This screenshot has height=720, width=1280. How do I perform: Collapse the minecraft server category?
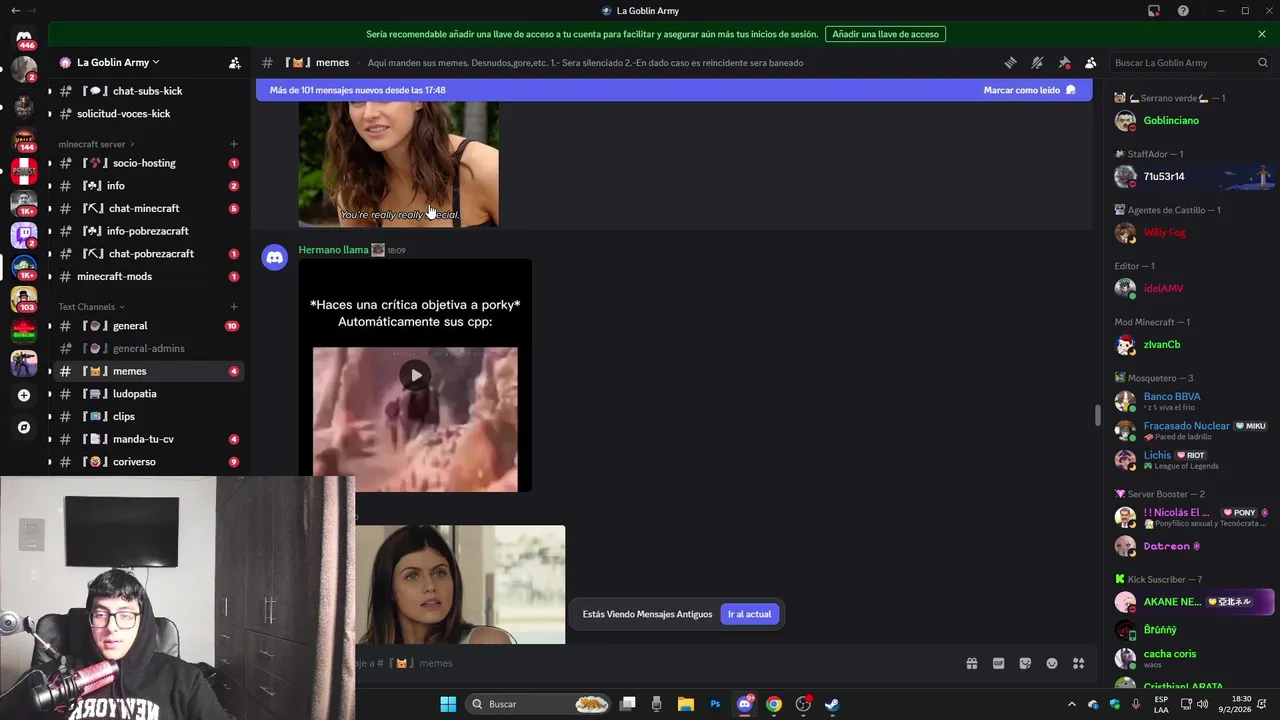pos(96,144)
